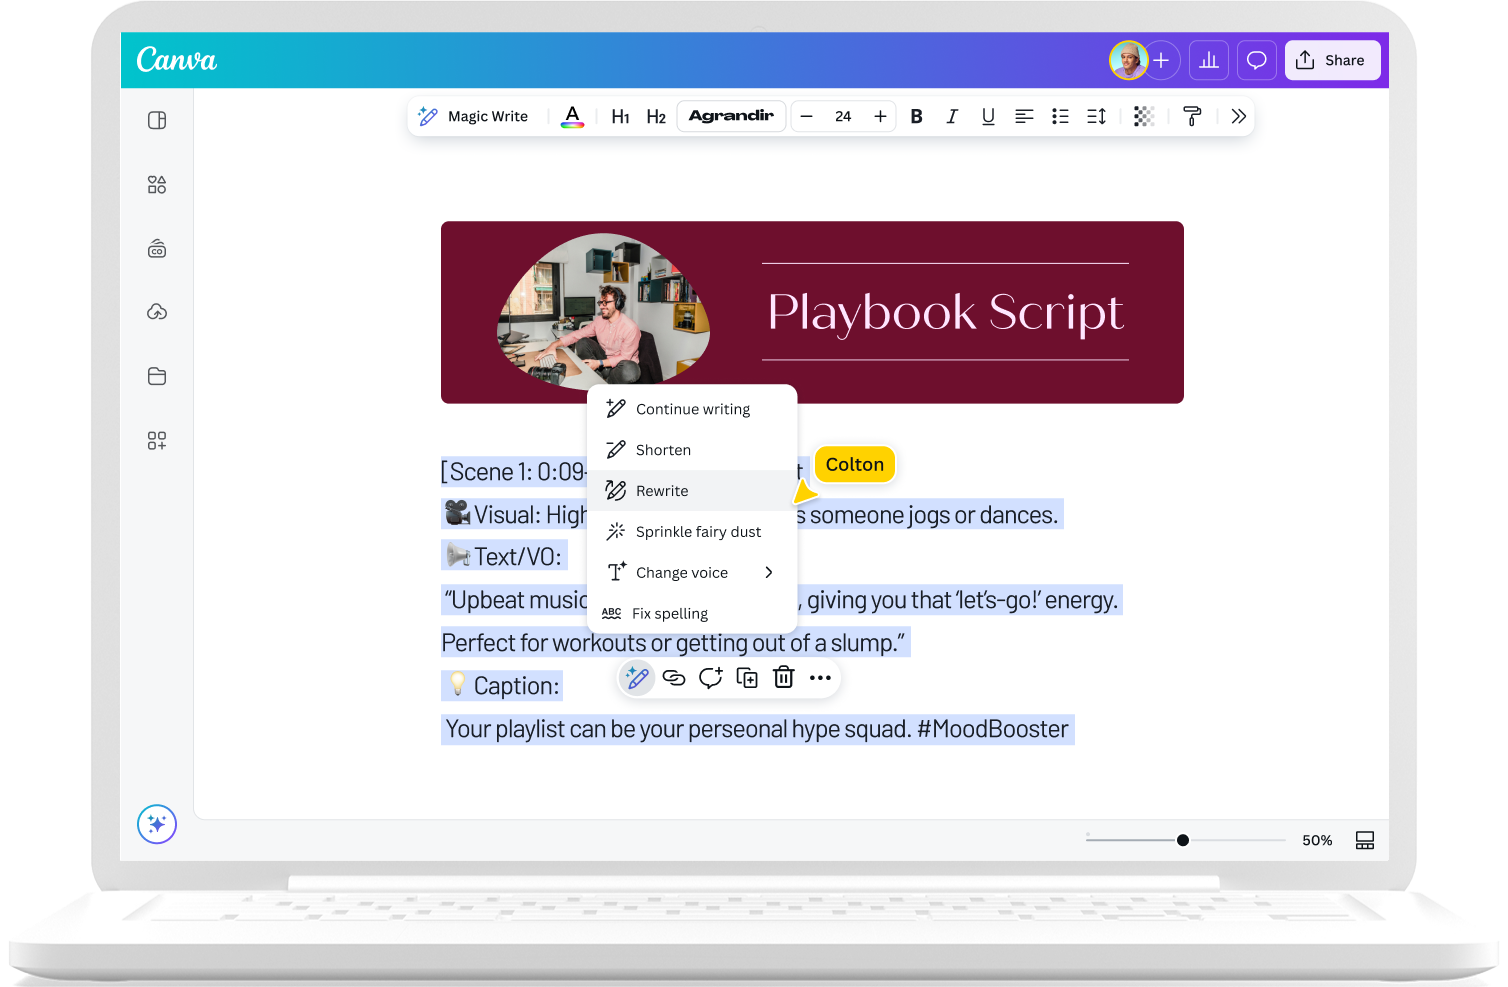Toggle underline formatting
This screenshot has height=987, width=1508.
point(988,116)
